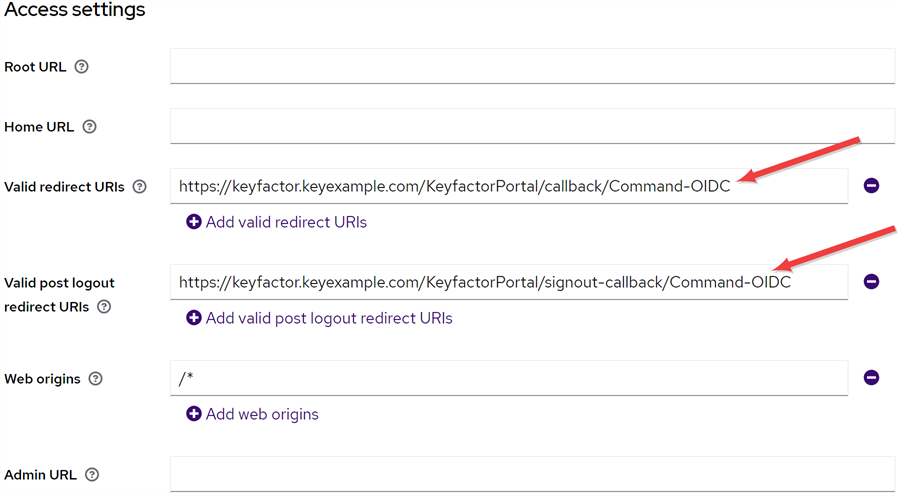Select the Valid redirect URIs callback field

508,186
